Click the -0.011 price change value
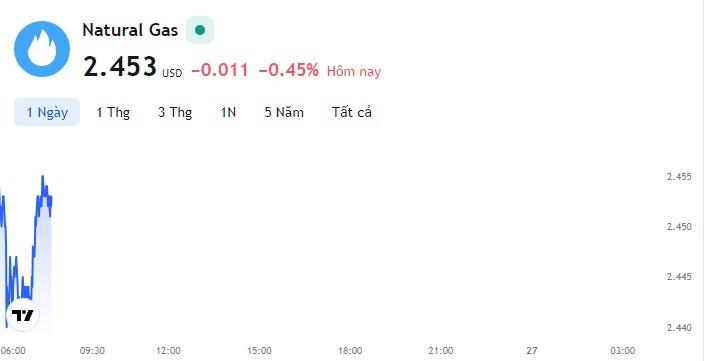The image size is (704, 361). coord(220,70)
